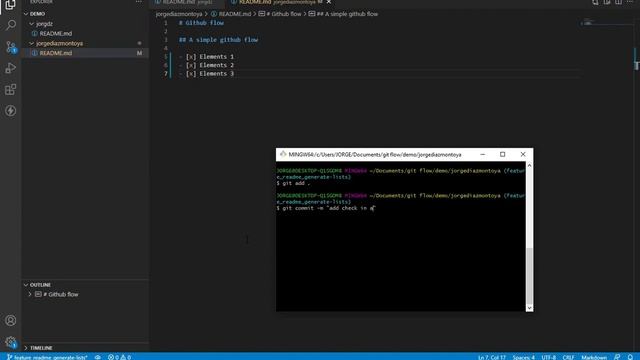640x360 pixels.
Task: Open Explorer panel more actions ellipsis
Action: tap(139, 2)
